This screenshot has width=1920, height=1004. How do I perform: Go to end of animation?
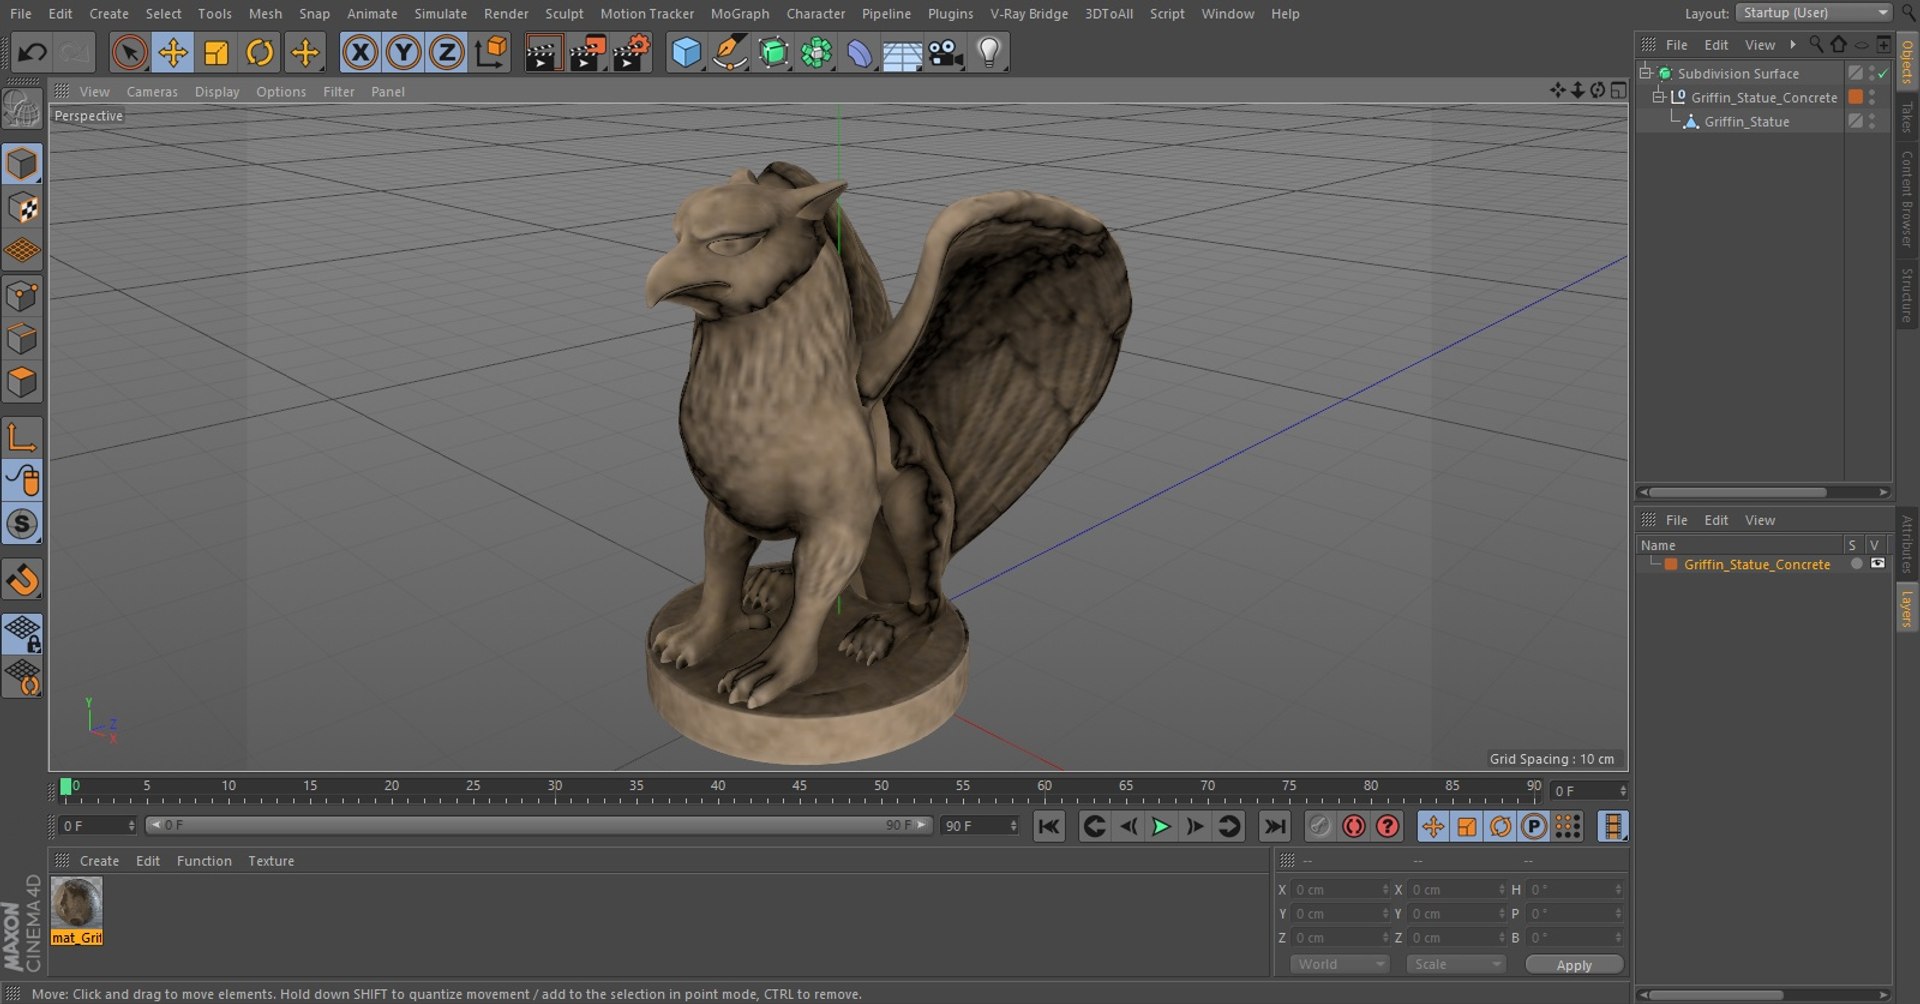point(1274,827)
